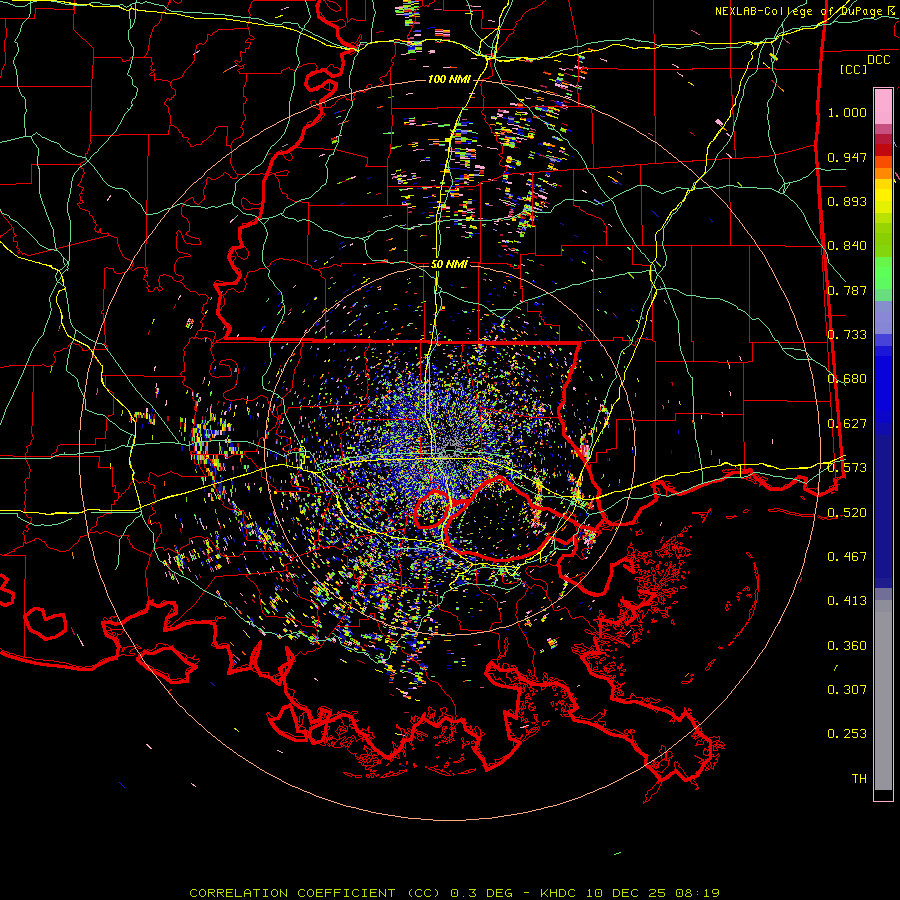Click the pink segment of the color bar
The height and width of the screenshot is (900, 900).
point(883,107)
